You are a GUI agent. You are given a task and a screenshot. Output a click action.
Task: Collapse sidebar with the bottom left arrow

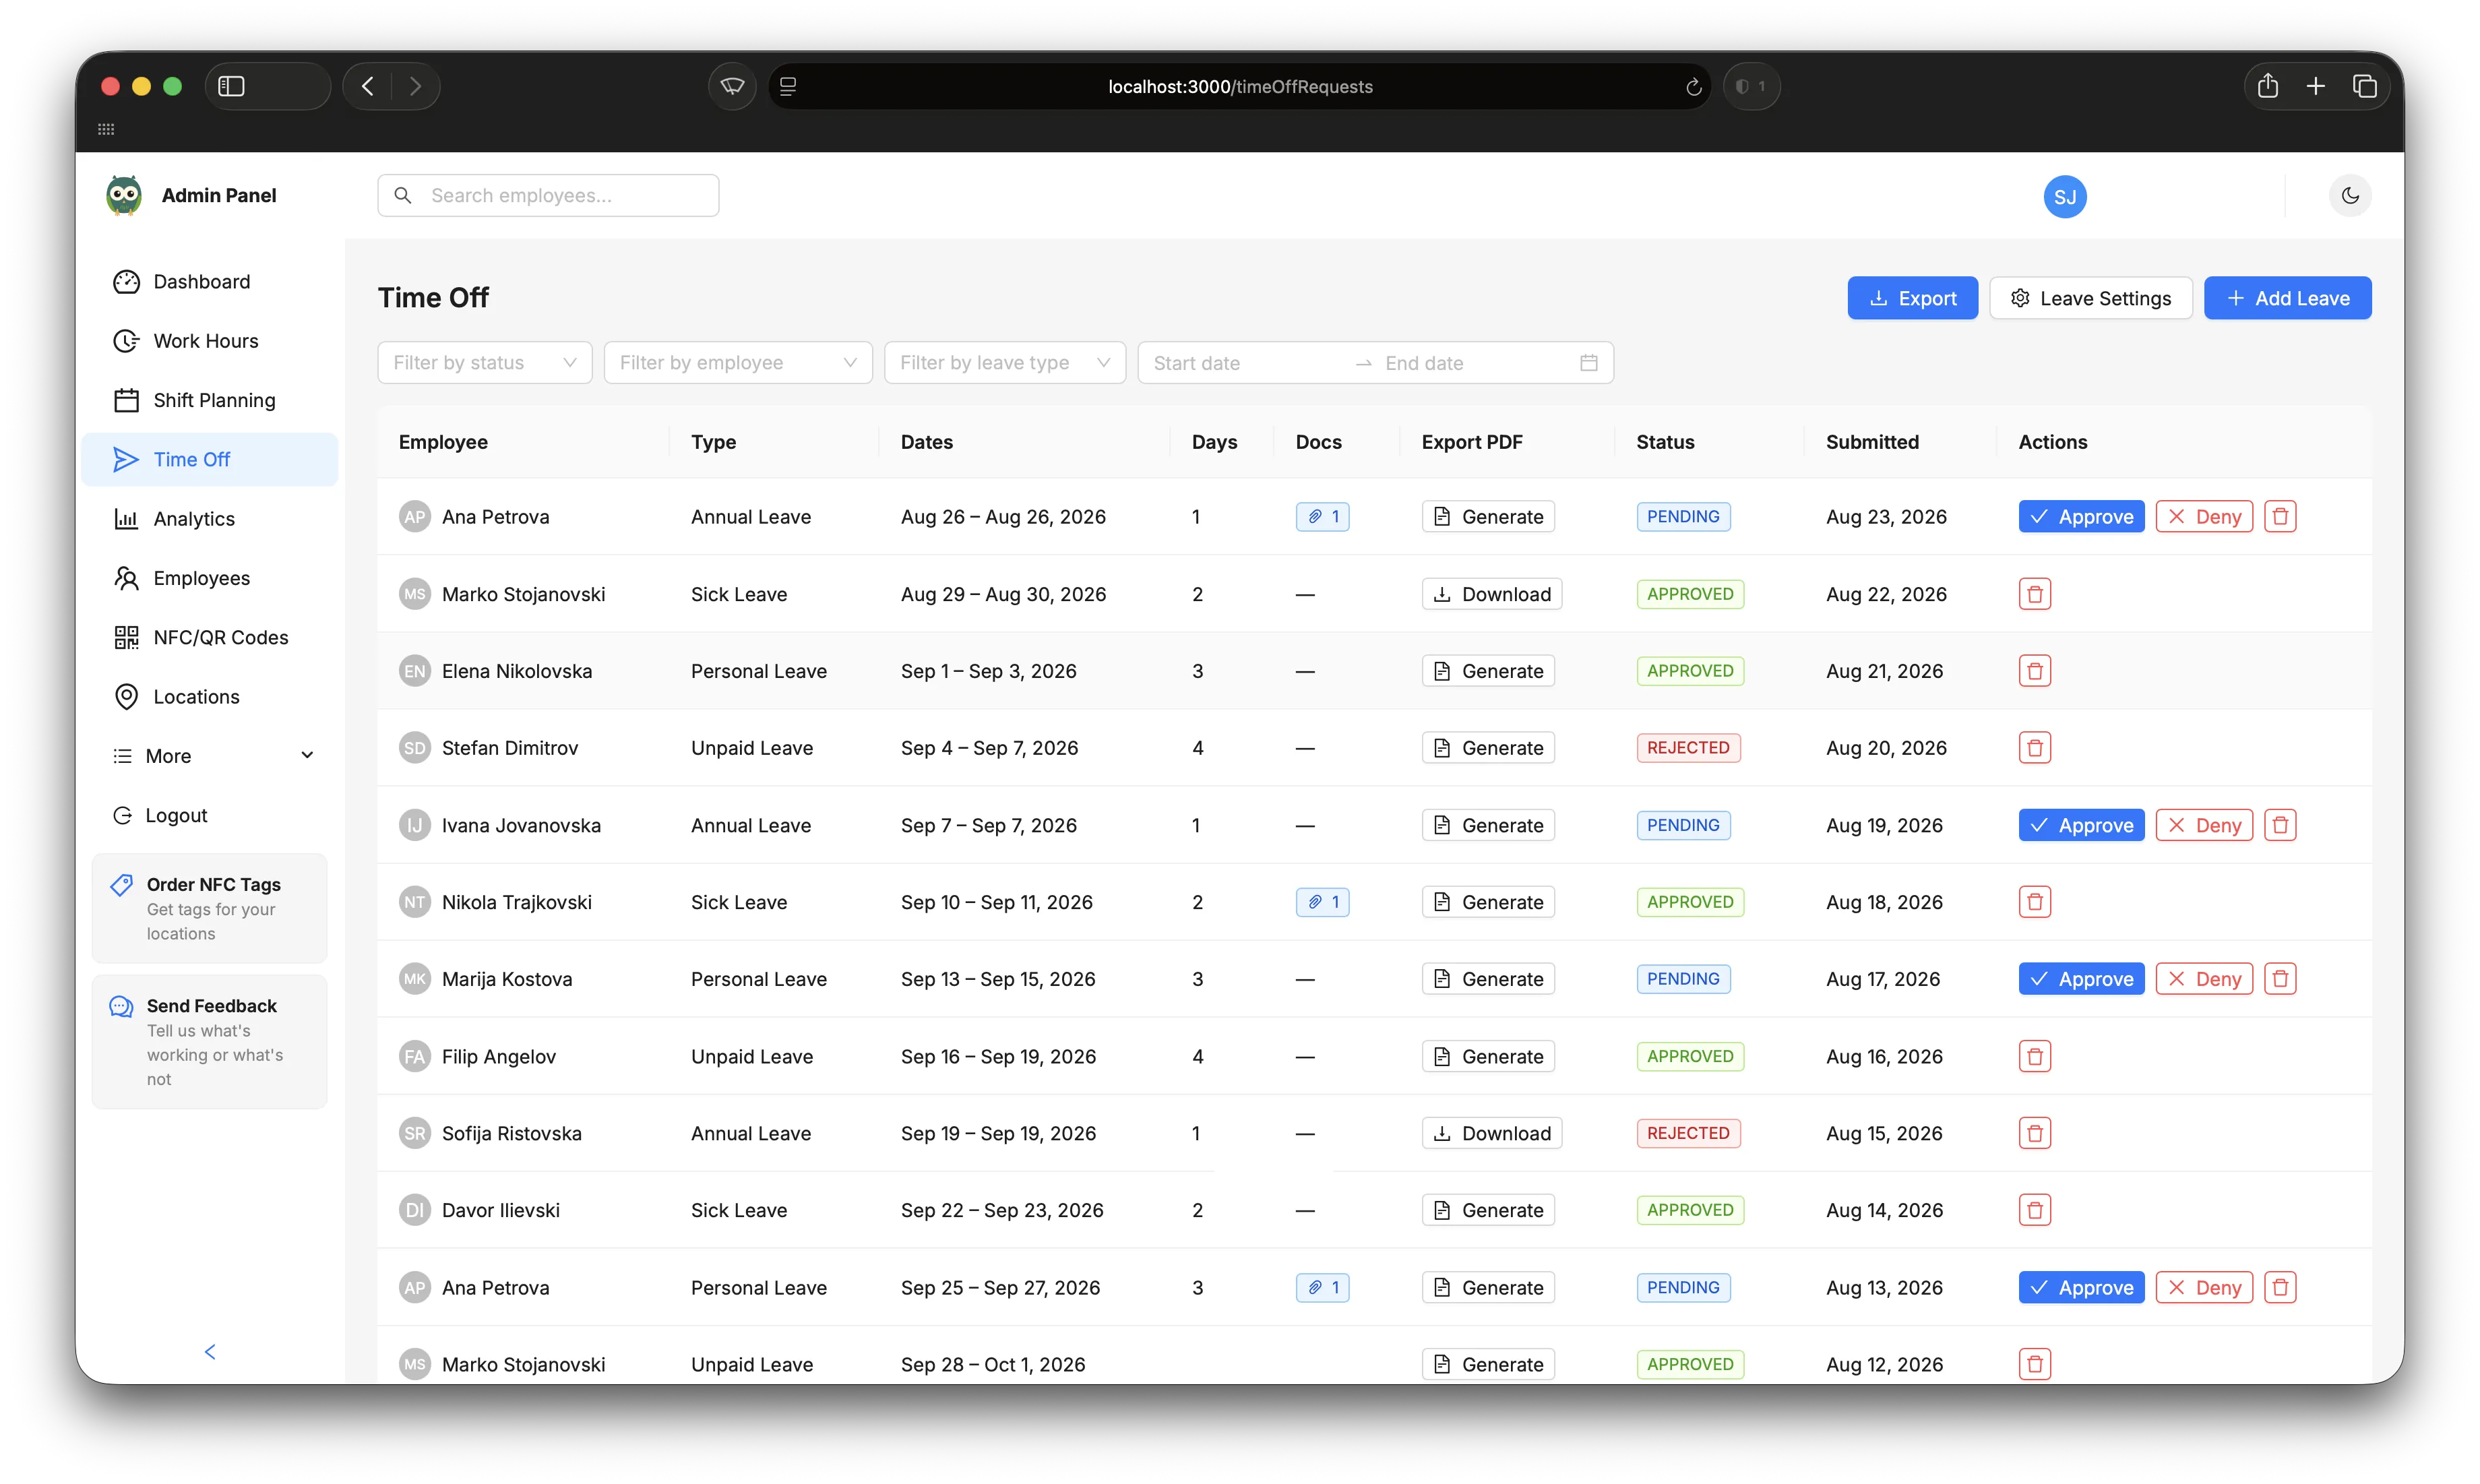210,1352
